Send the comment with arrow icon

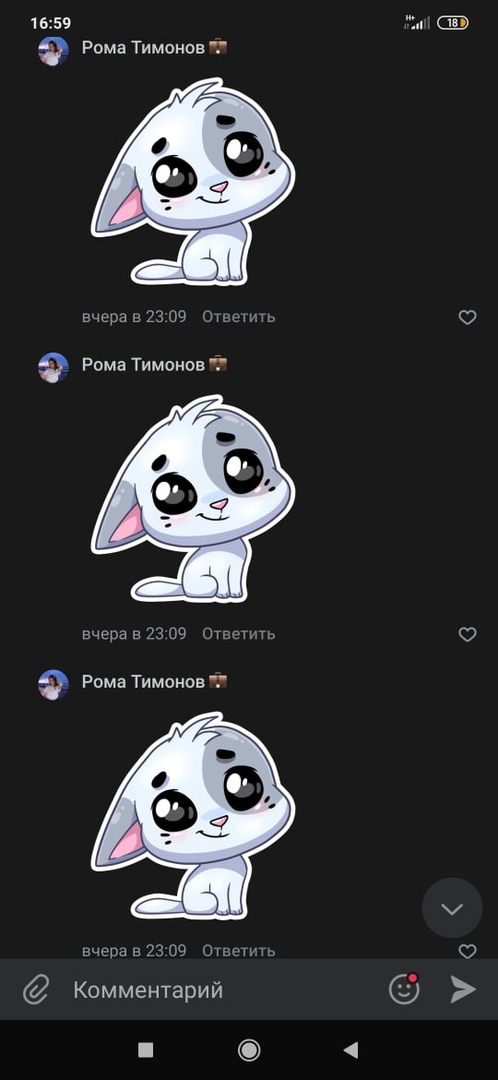point(463,989)
